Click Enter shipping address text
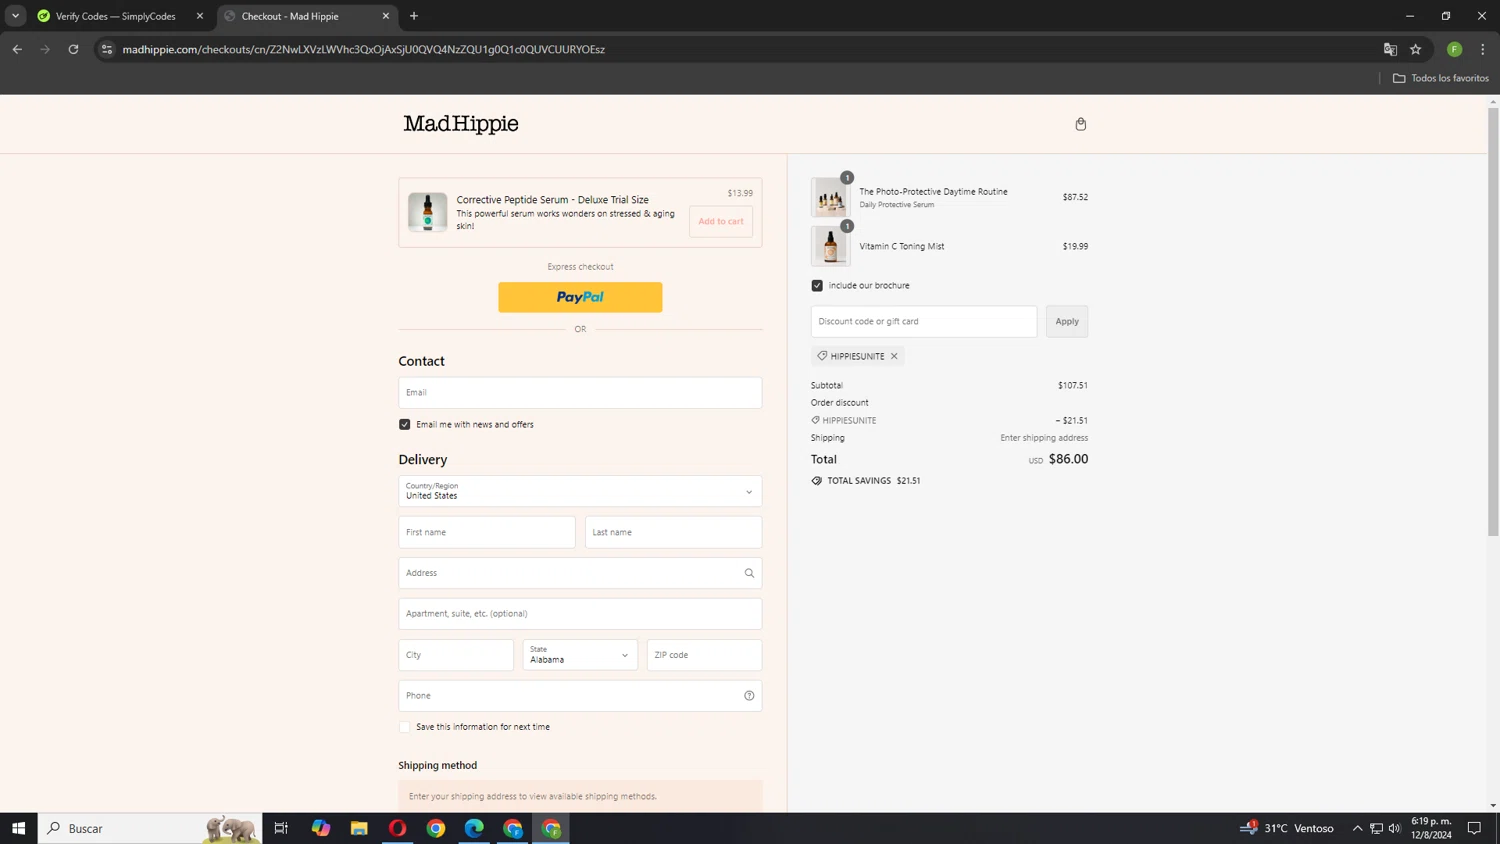 (x=1044, y=438)
